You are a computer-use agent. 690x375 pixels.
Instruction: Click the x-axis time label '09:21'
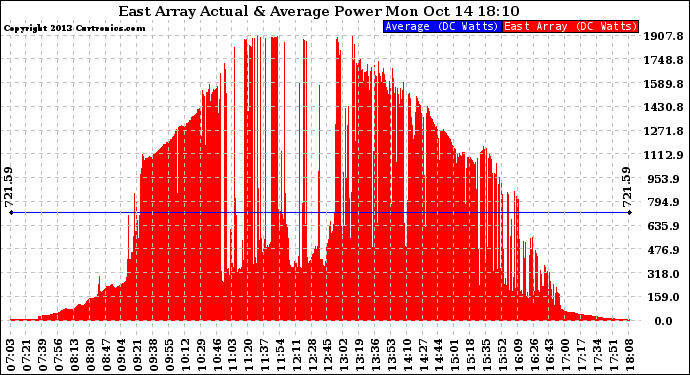click(138, 355)
